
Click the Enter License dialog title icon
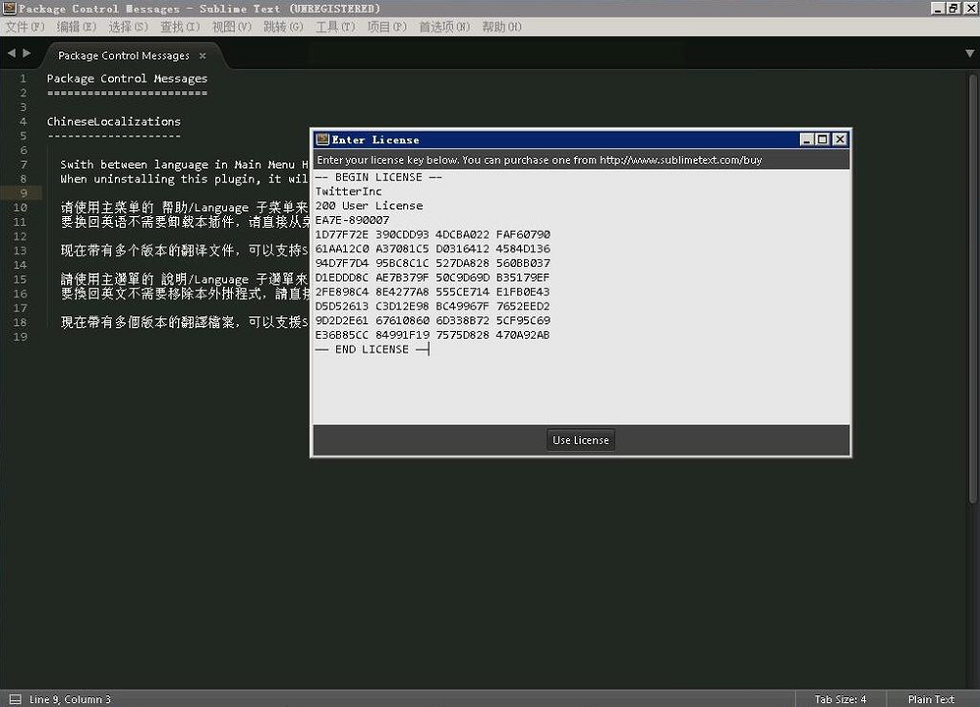(322, 139)
